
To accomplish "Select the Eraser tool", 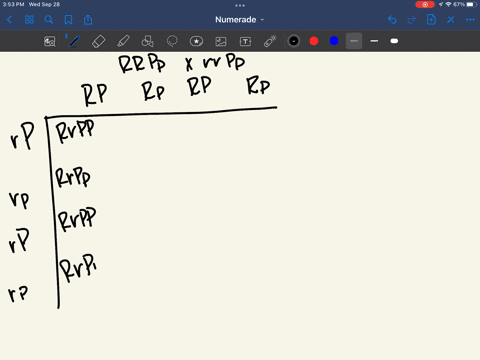I will coord(98,41).
